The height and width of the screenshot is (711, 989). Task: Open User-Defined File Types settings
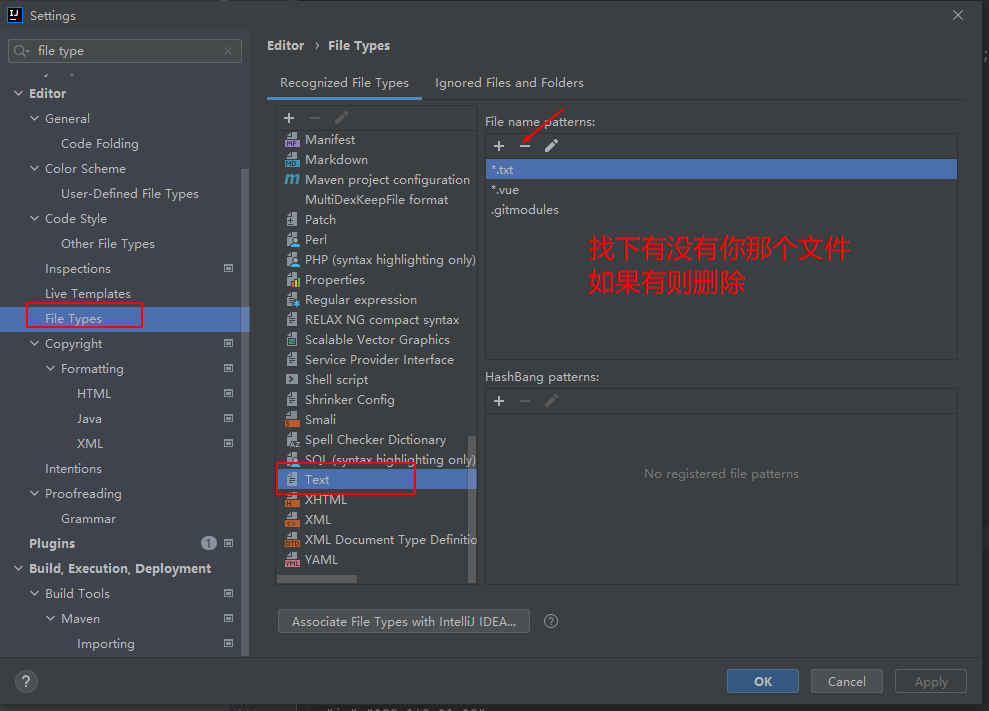[130, 194]
